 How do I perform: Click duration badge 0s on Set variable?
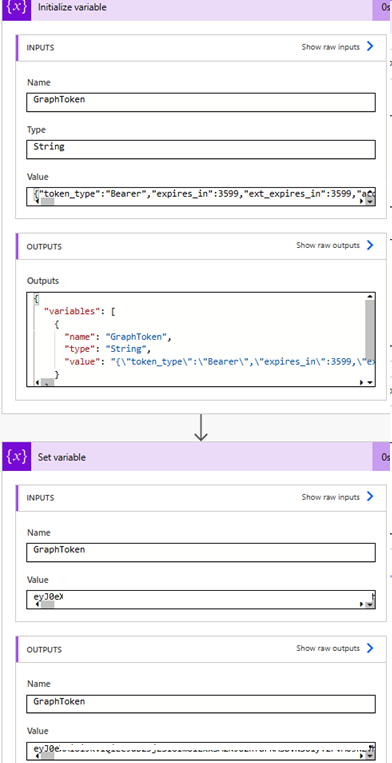[x=382, y=457]
